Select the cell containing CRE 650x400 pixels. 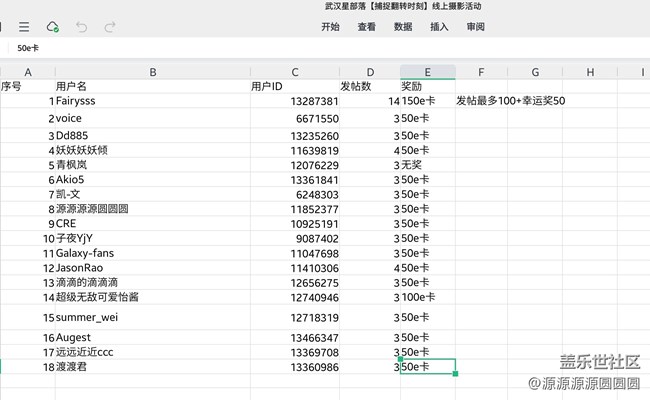pos(153,223)
